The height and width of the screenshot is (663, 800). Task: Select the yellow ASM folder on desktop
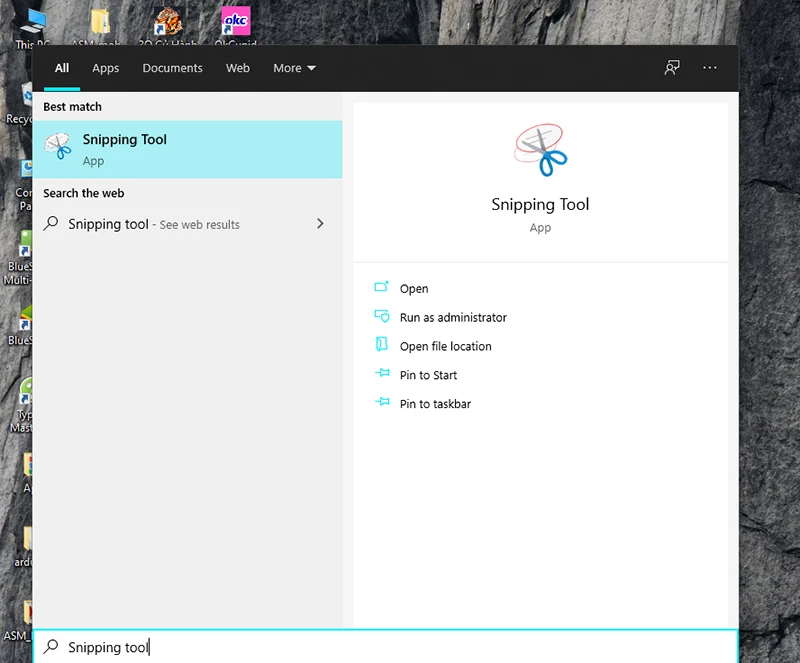(100, 24)
